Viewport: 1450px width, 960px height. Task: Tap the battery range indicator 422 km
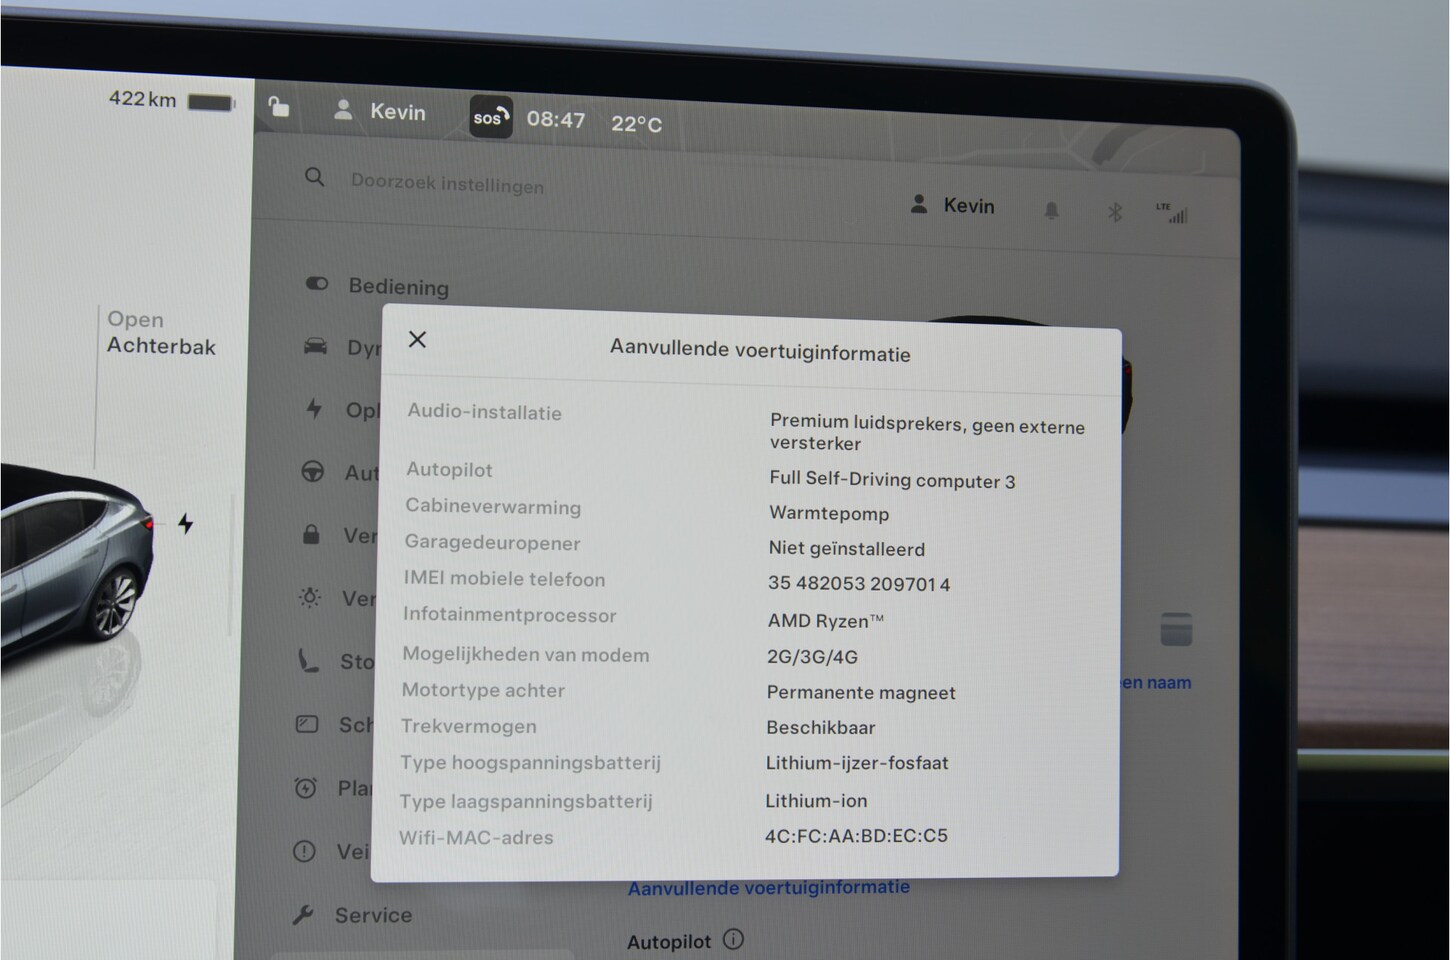point(171,100)
